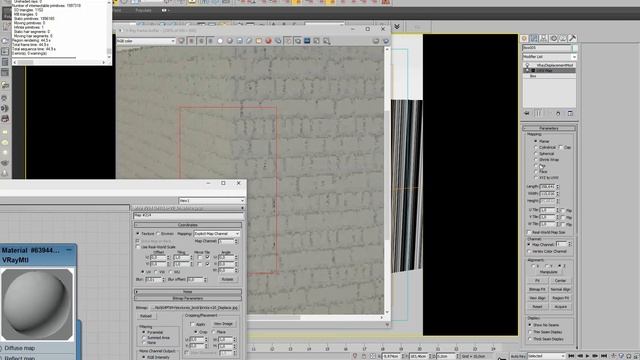
Task: Collapse the Bitmap Parameters rollout
Action: pos(188,298)
